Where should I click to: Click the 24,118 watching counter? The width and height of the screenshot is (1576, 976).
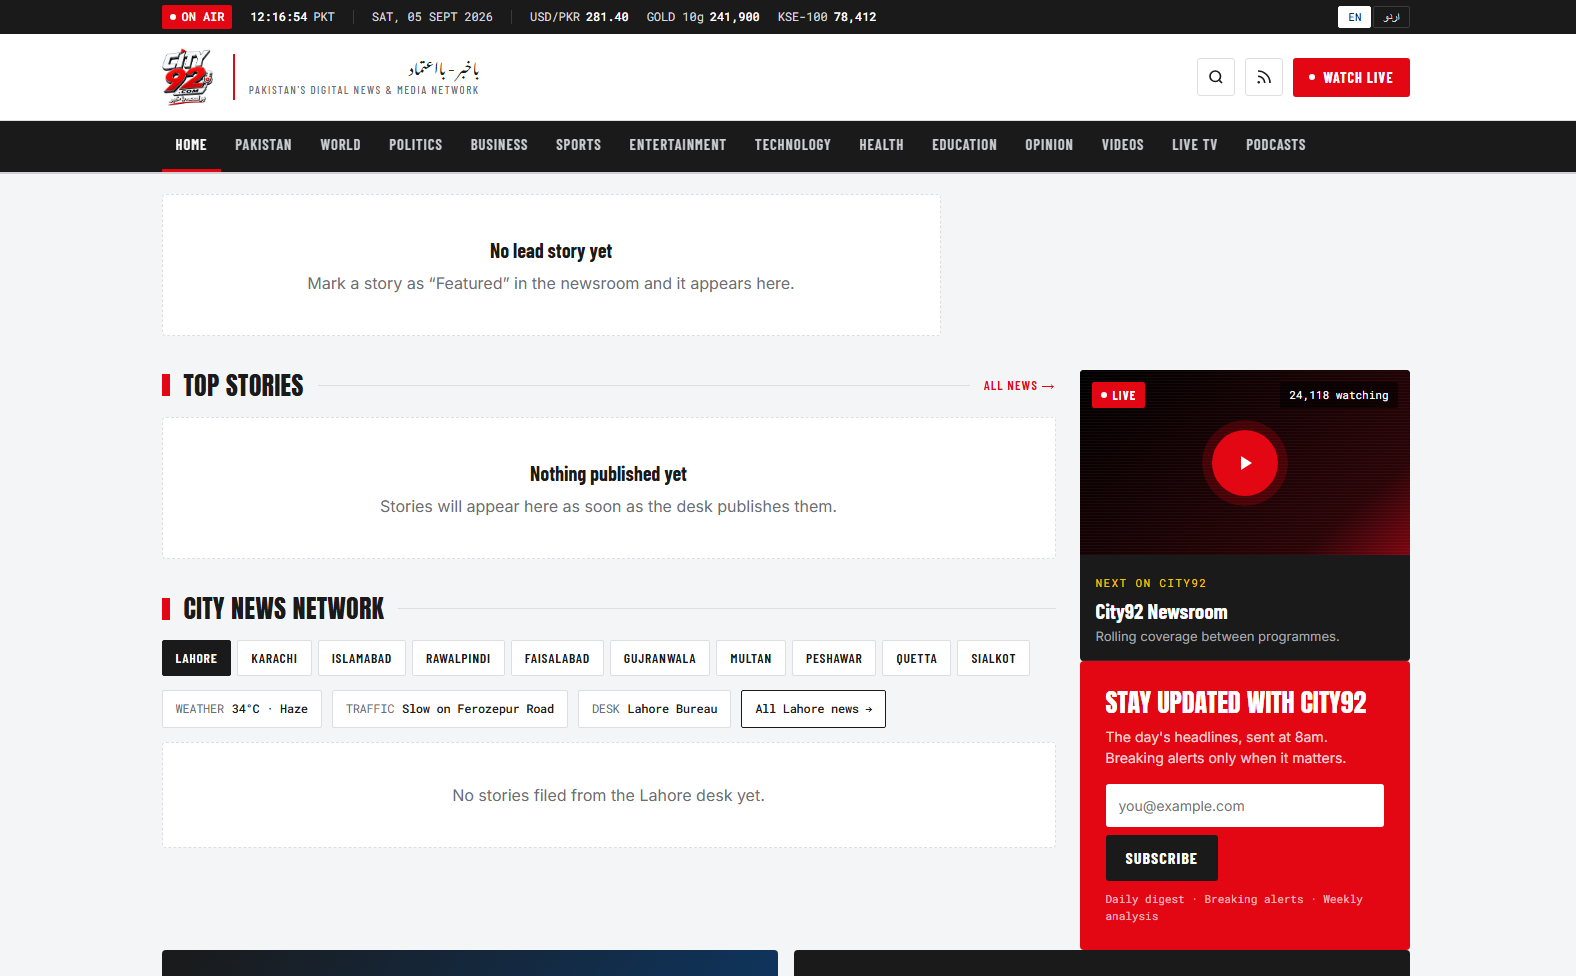(x=1338, y=395)
